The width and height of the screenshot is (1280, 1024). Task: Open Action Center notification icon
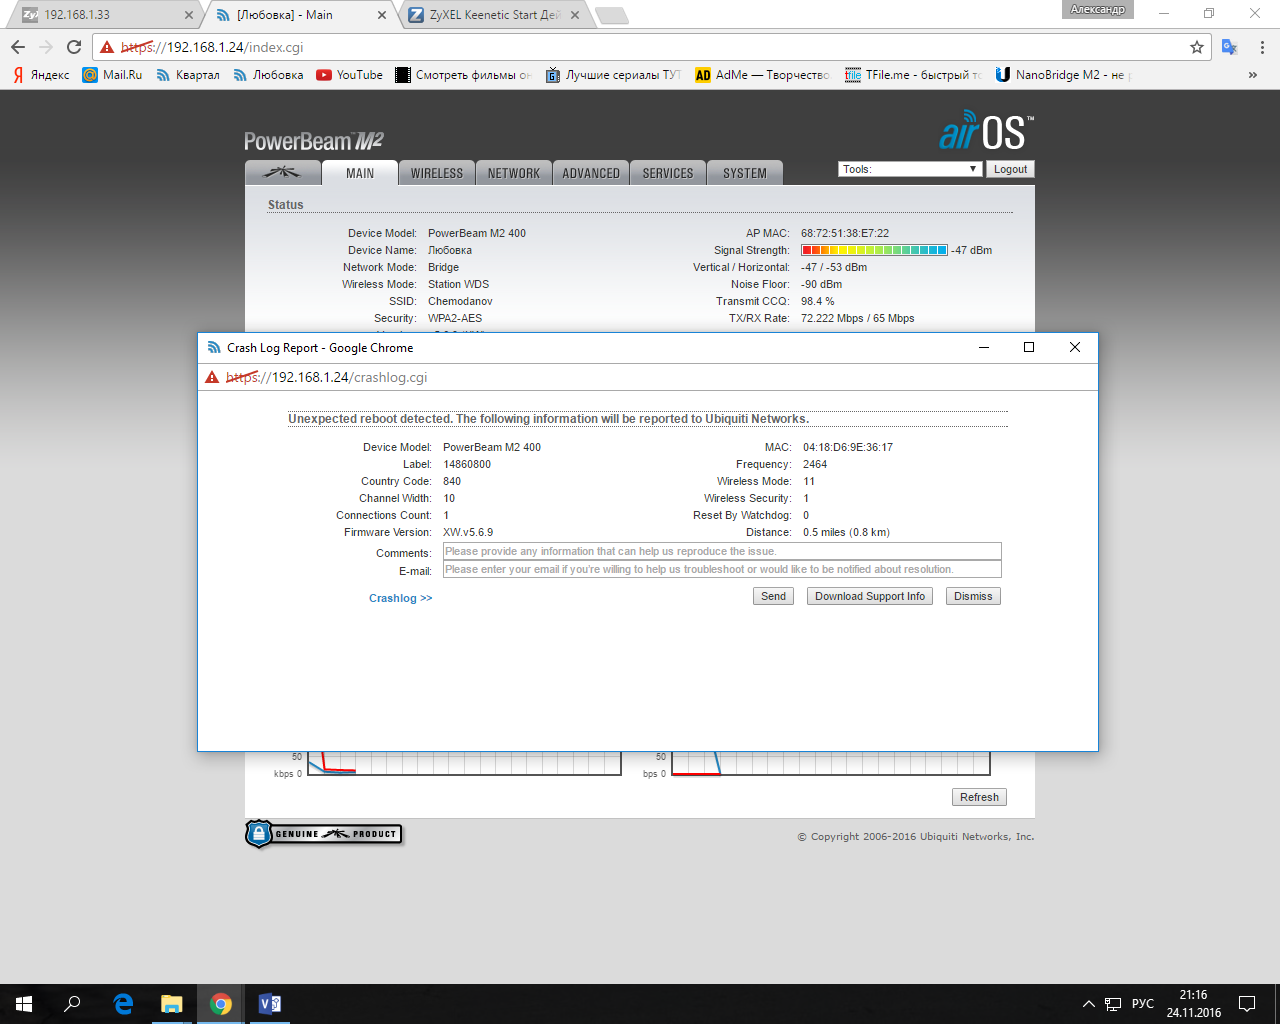click(x=1247, y=1004)
